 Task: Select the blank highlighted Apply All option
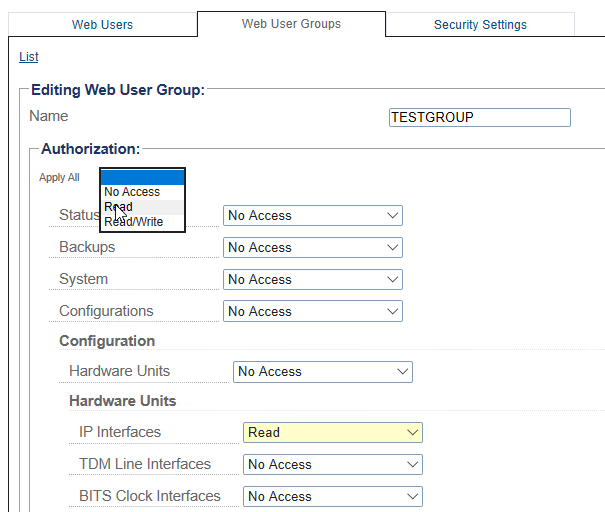point(142,177)
